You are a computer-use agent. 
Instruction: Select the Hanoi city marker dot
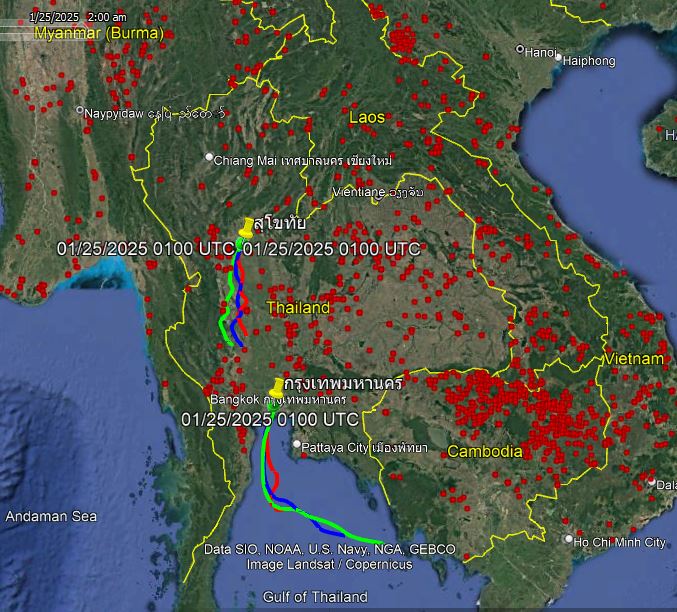pos(520,49)
